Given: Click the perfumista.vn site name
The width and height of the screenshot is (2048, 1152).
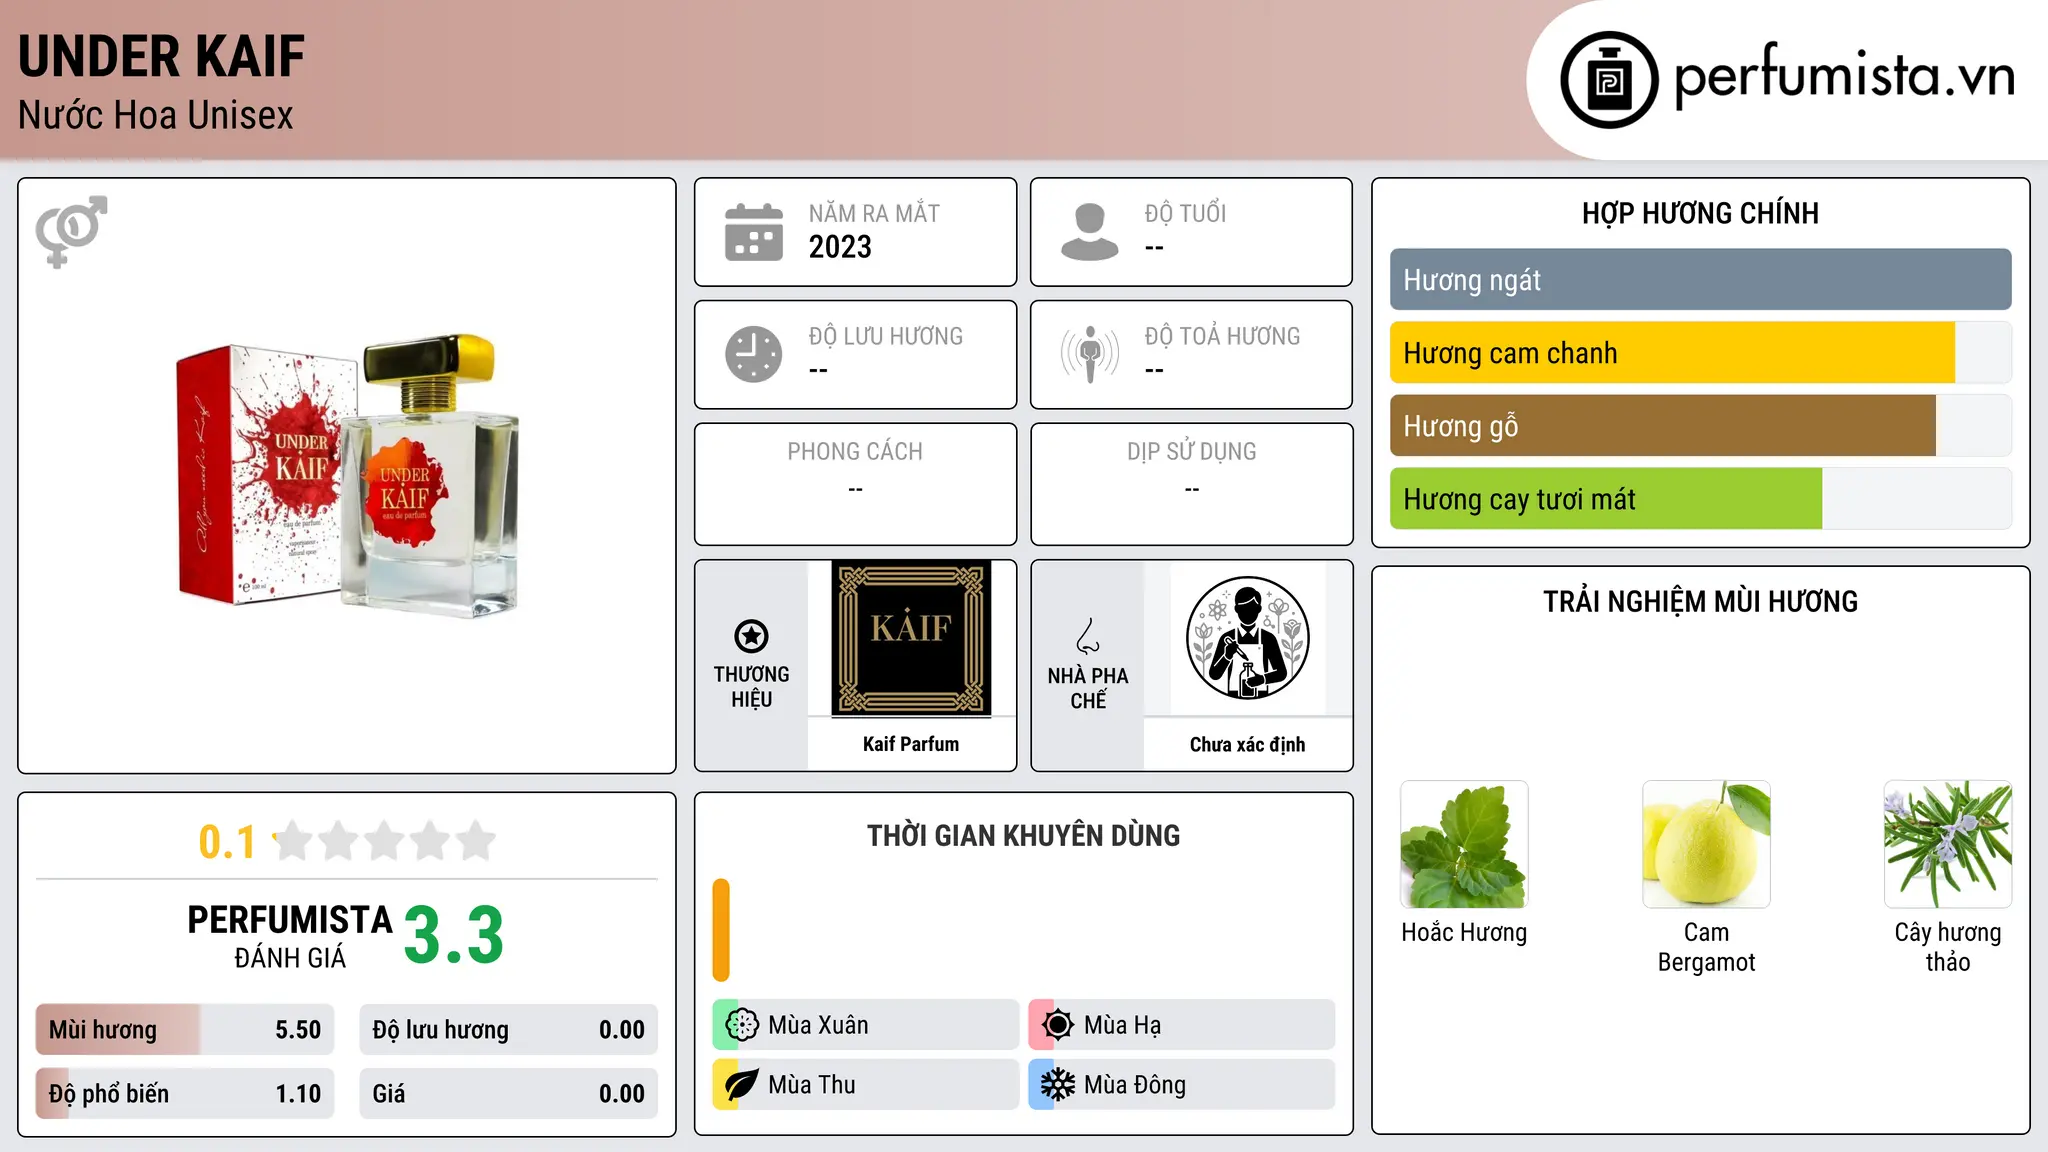Looking at the screenshot, I should [1844, 75].
